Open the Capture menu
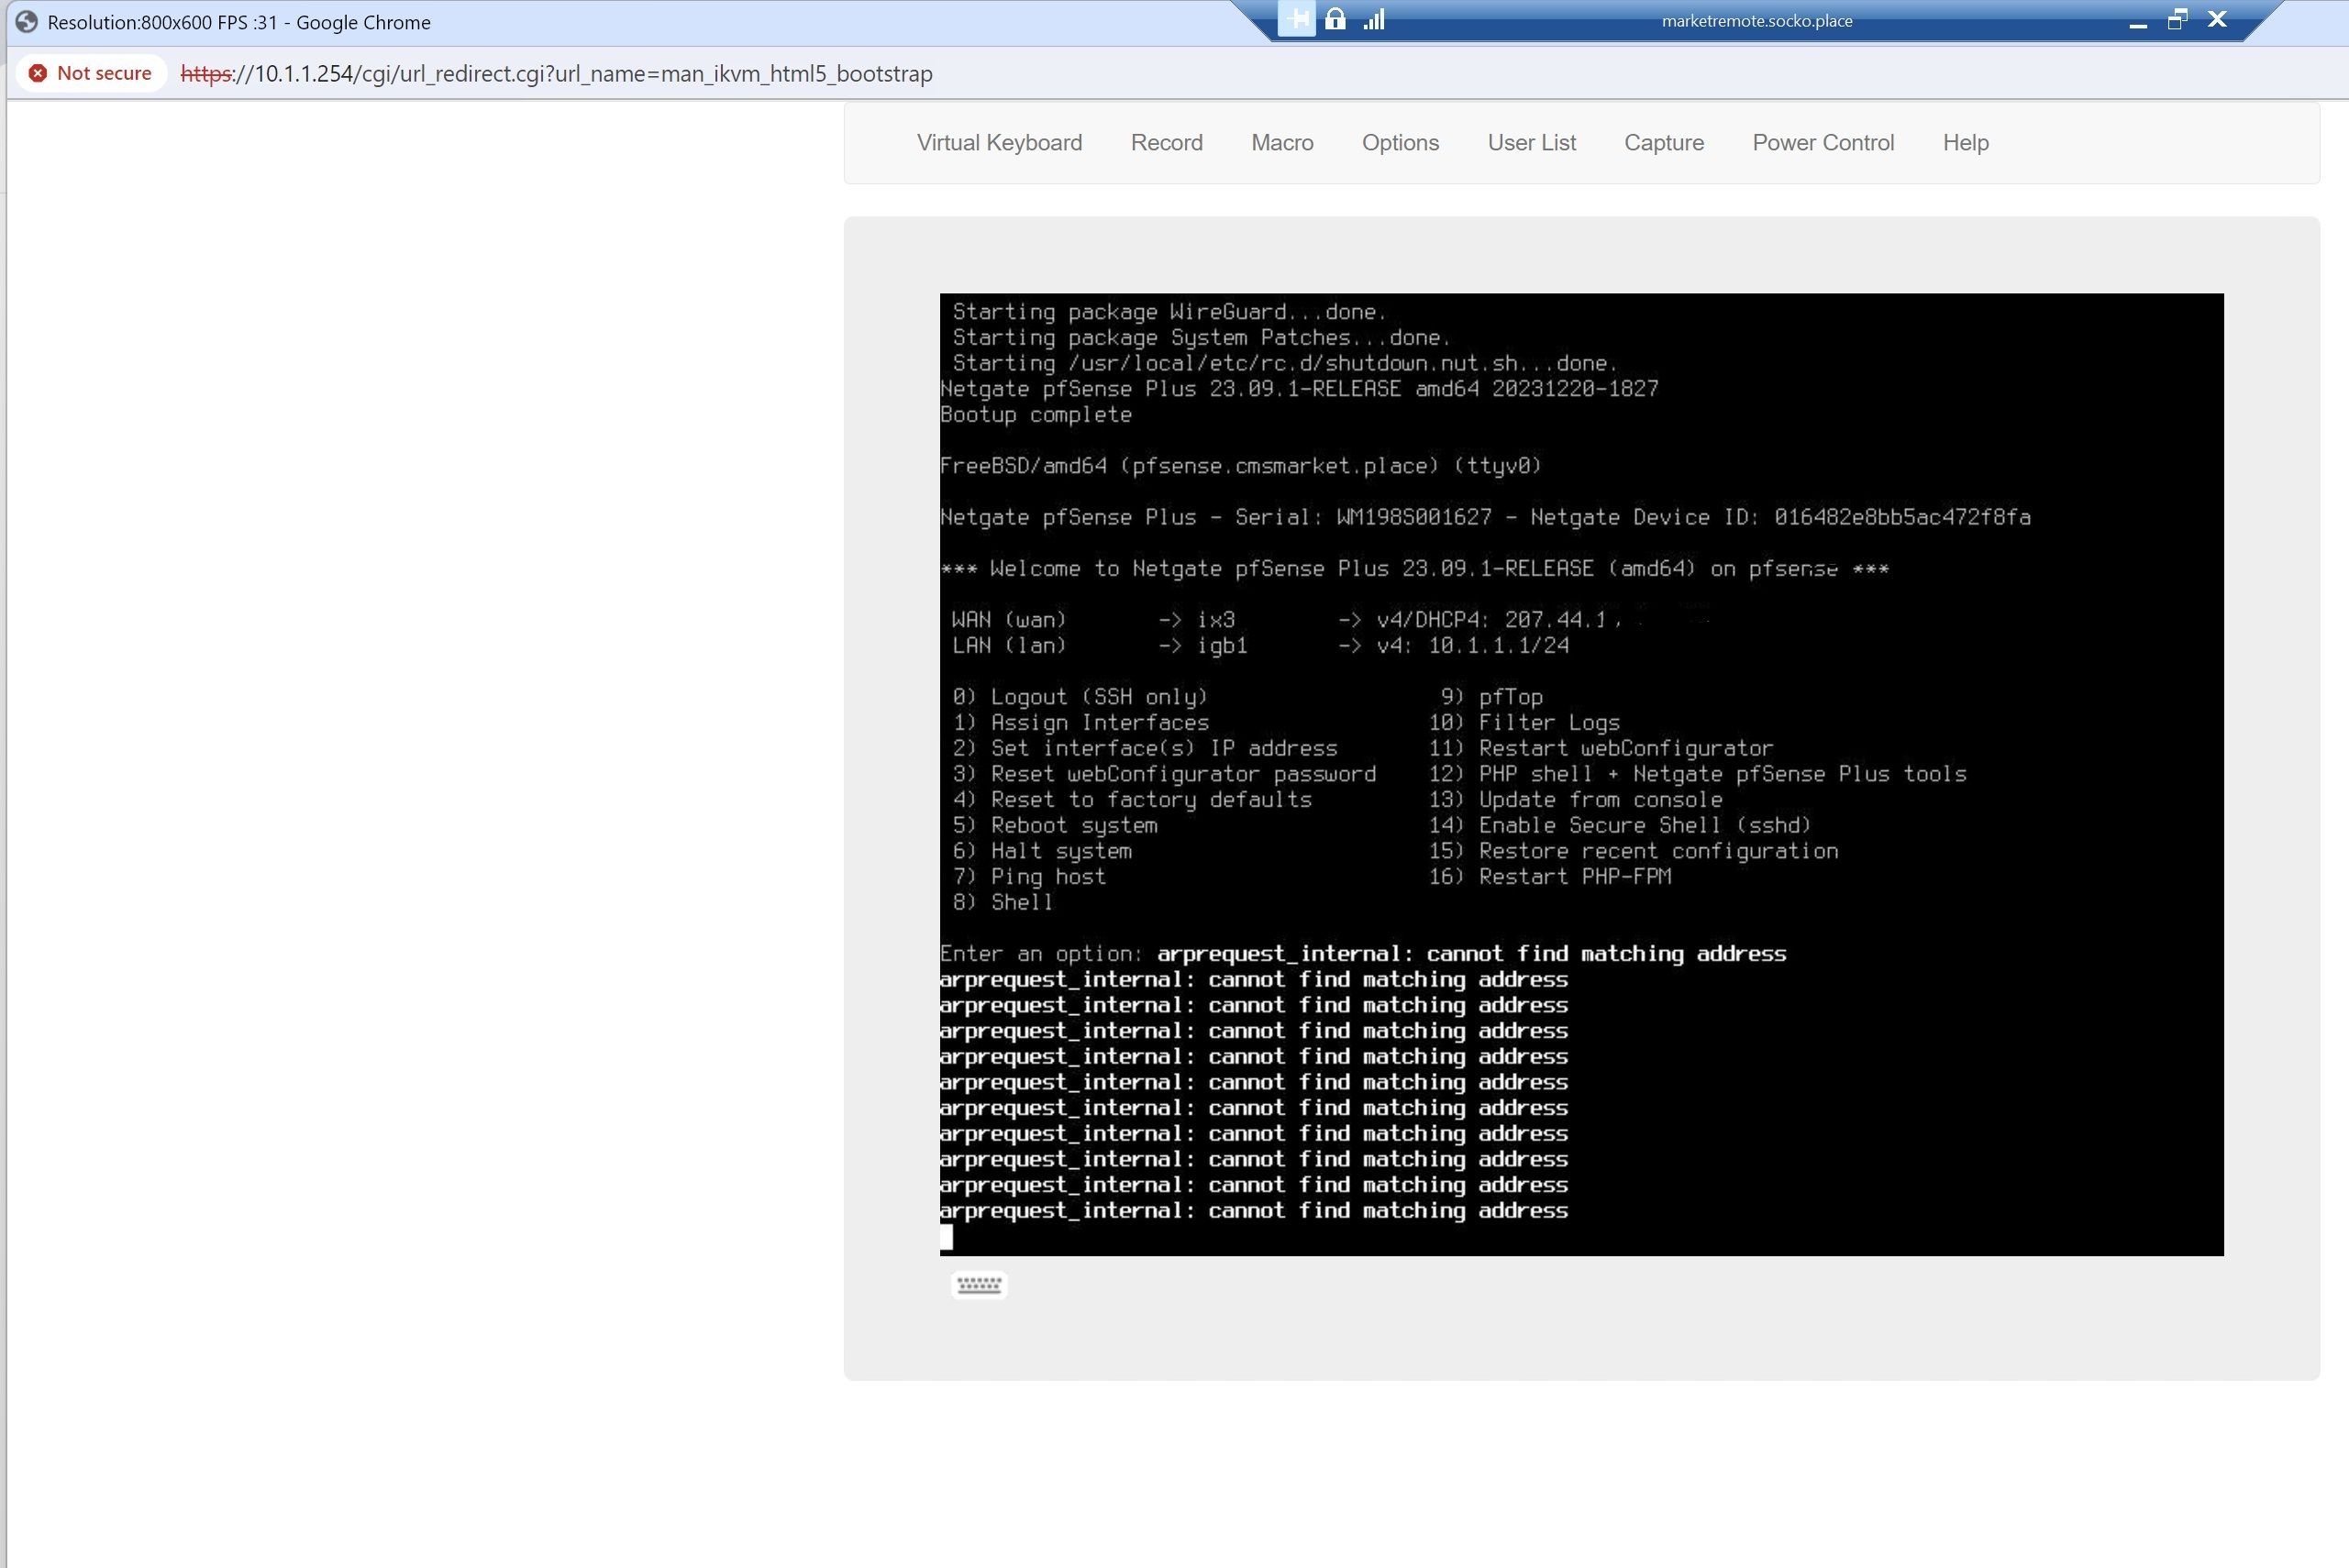Image resolution: width=2349 pixels, height=1568 pixels. [x=1663, y=143]
